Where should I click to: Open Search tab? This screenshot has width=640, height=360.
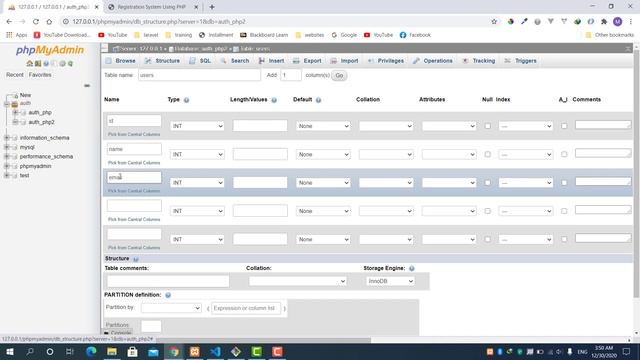[235, 61]
